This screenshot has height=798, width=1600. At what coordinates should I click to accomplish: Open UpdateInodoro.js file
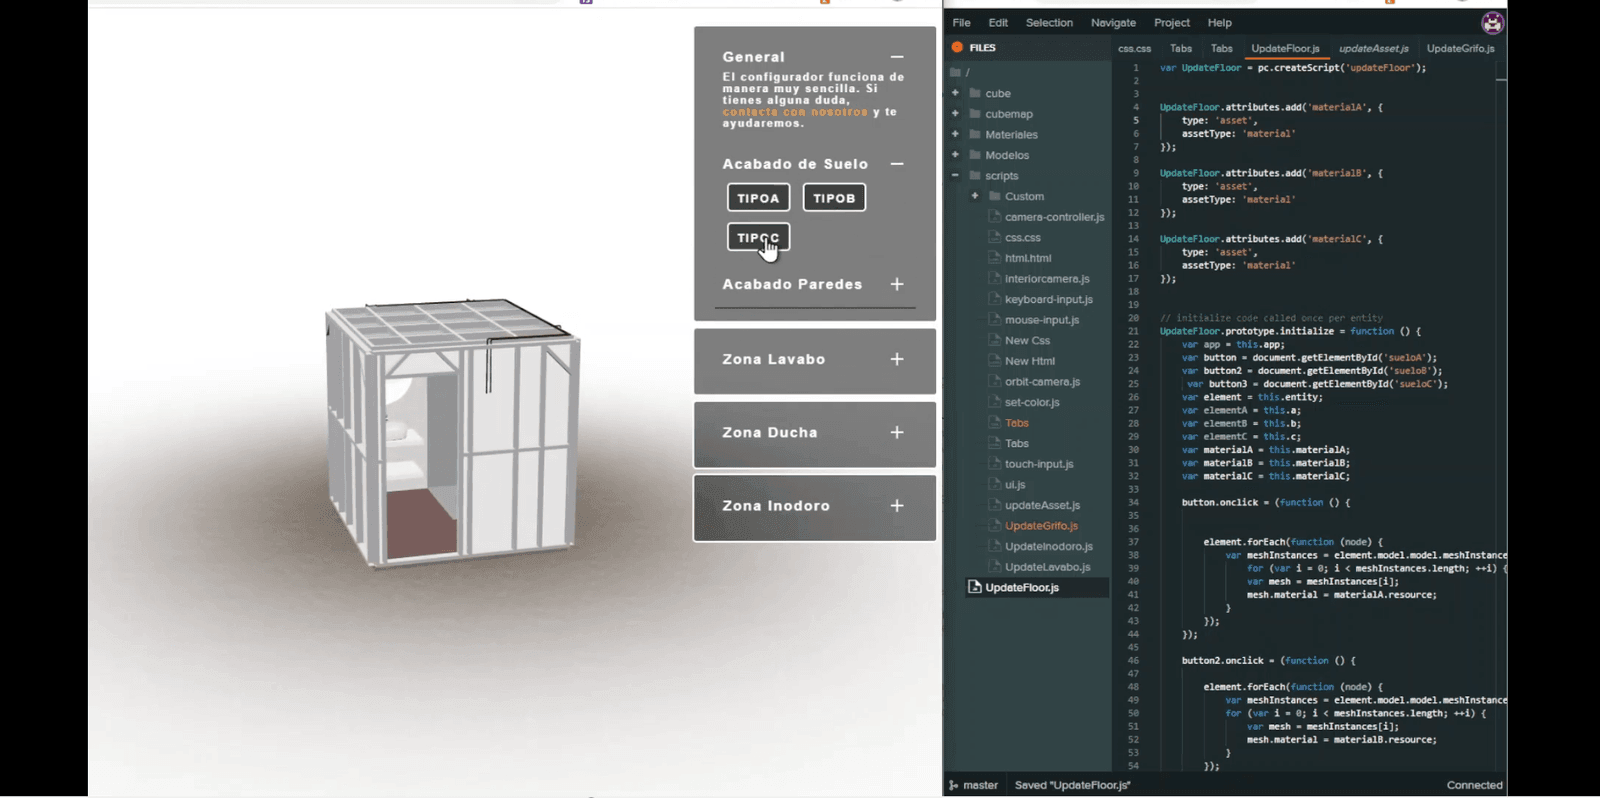1049,546
